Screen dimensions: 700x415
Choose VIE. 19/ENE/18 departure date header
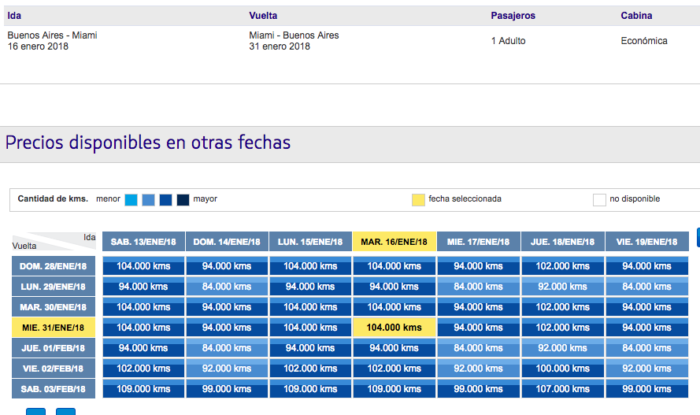coord(646,242)
